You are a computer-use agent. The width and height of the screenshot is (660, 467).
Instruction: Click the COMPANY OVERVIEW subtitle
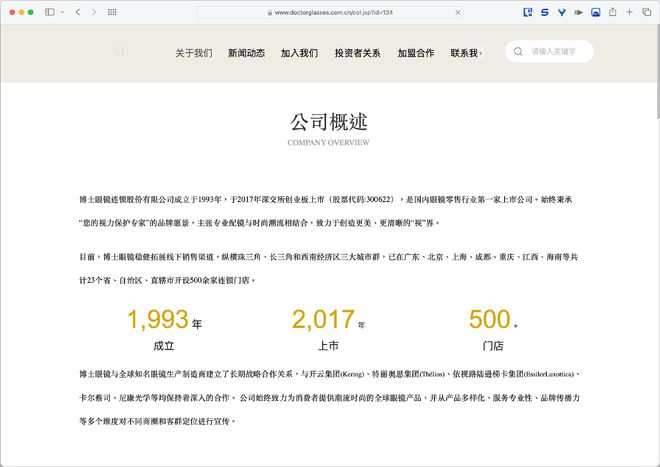[x=329, y=142]
